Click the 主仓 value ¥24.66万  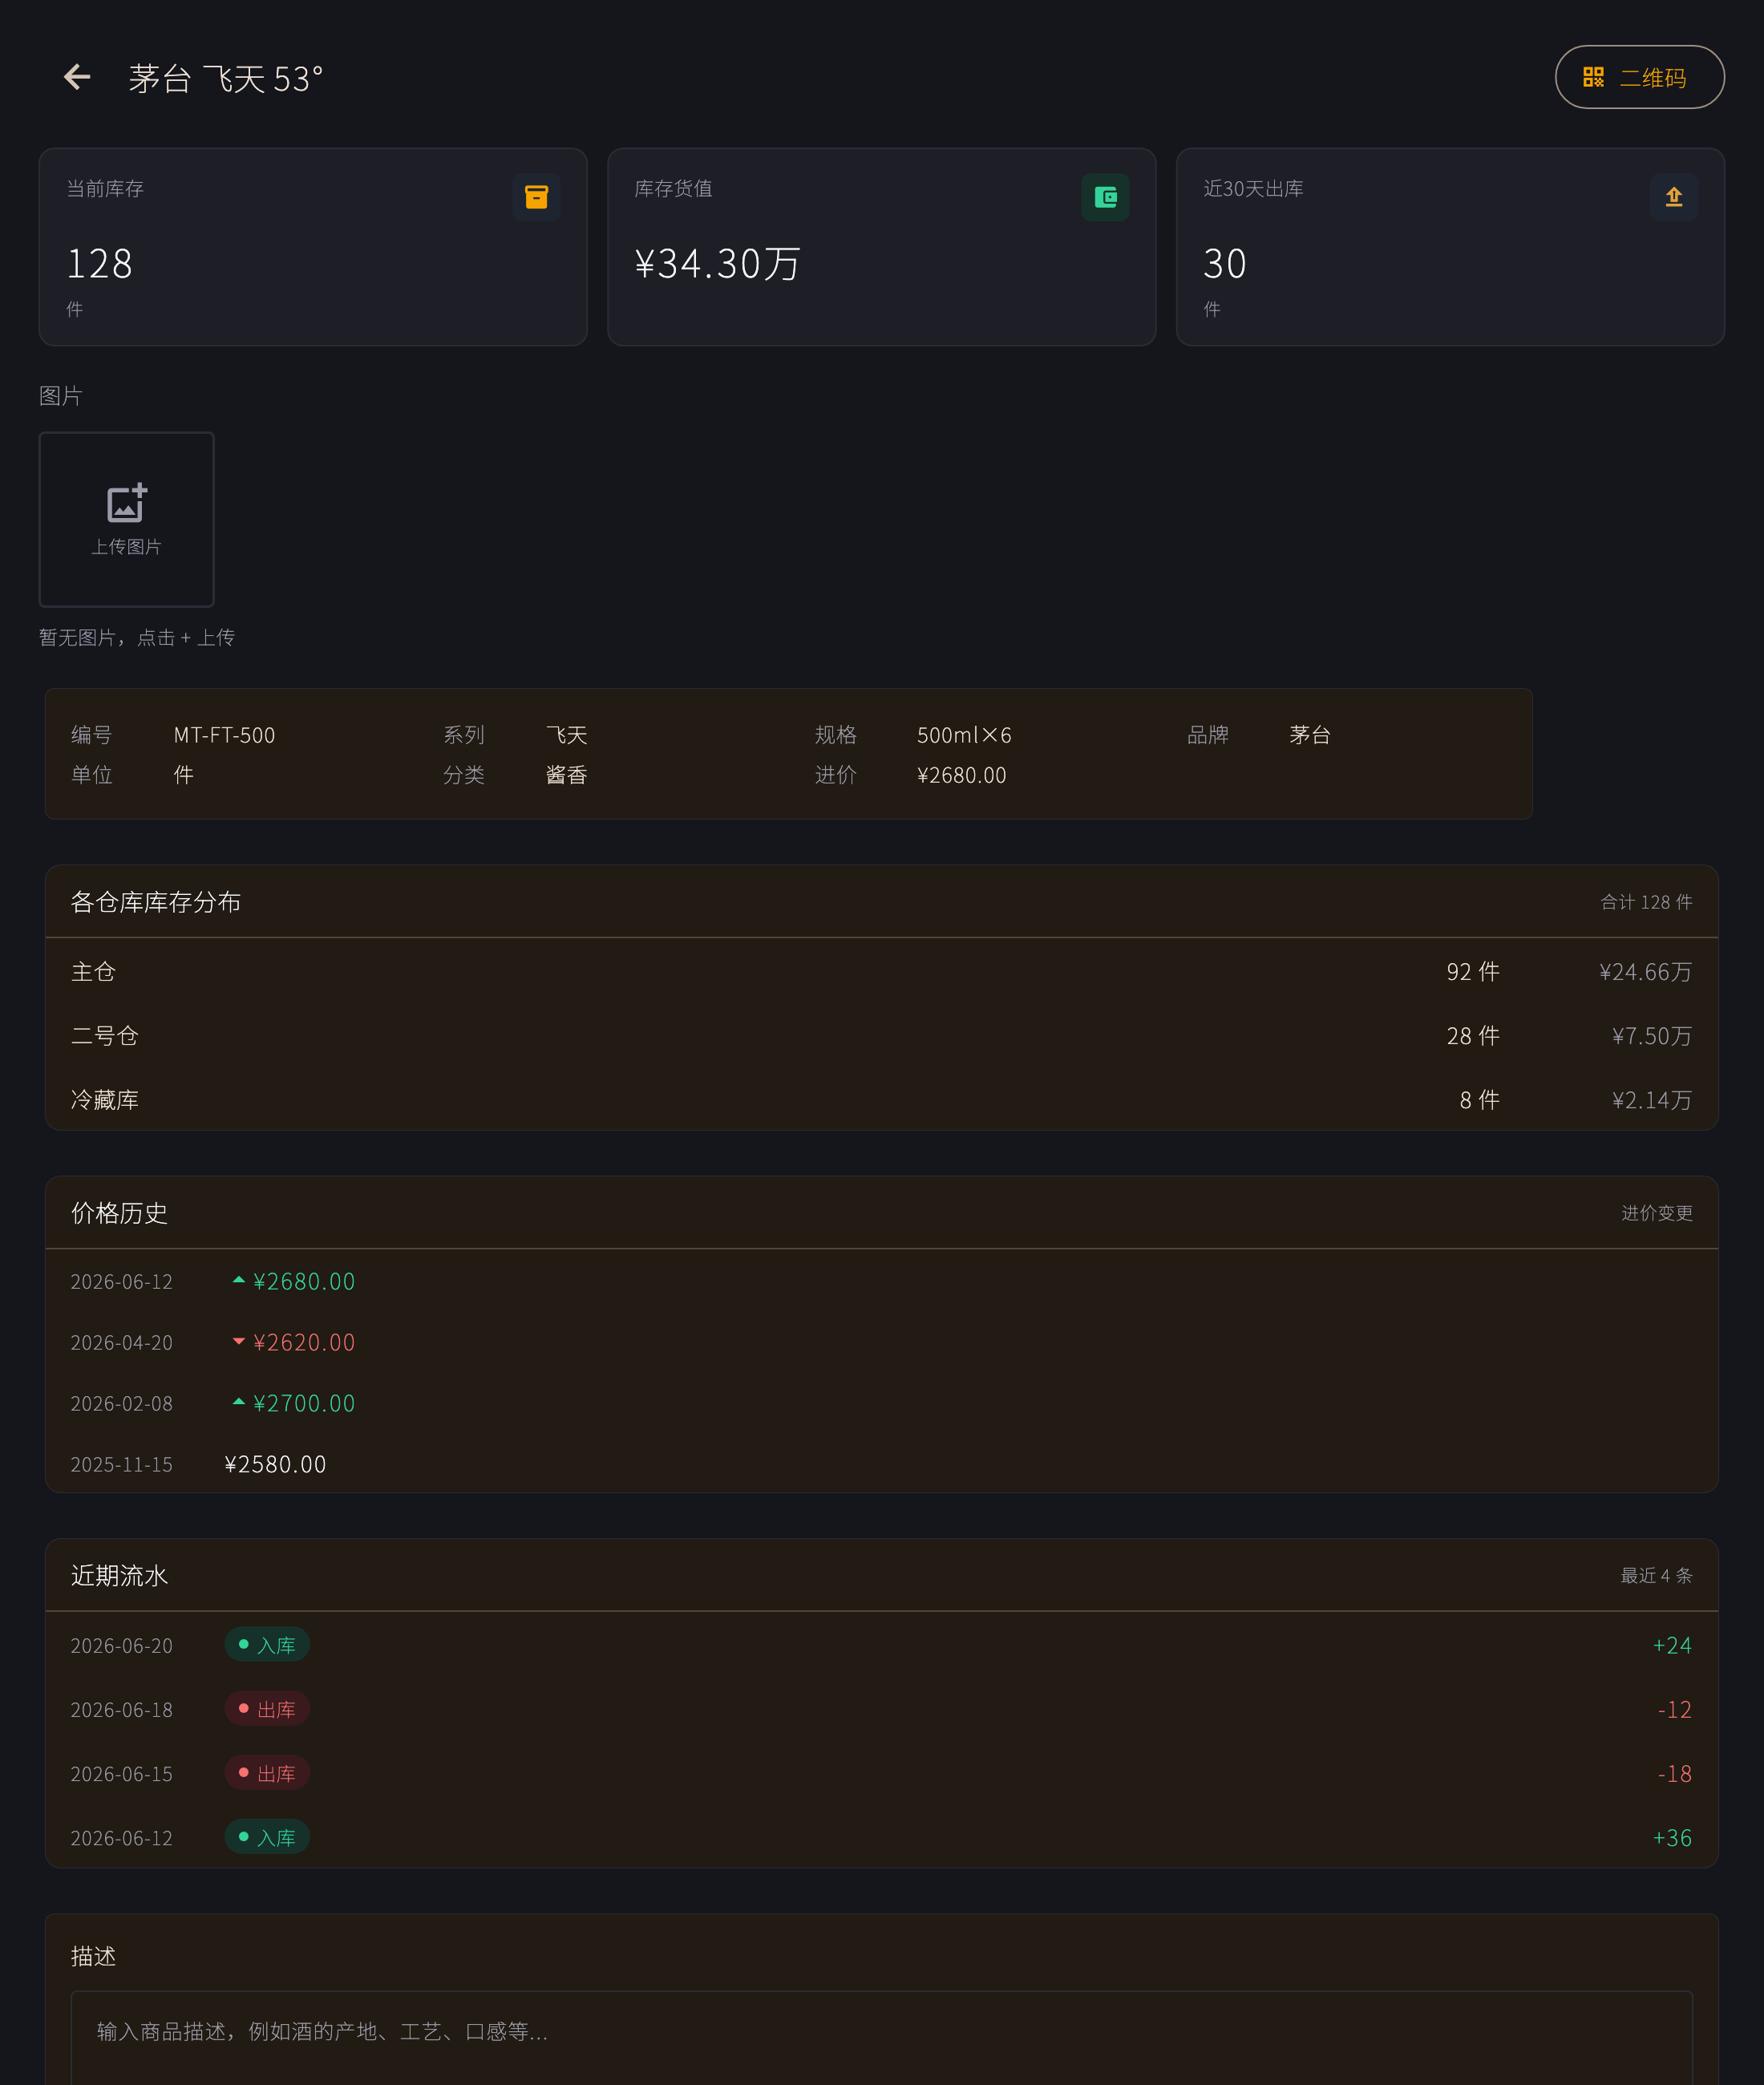pyautogui.click(x=1645, y=971)
